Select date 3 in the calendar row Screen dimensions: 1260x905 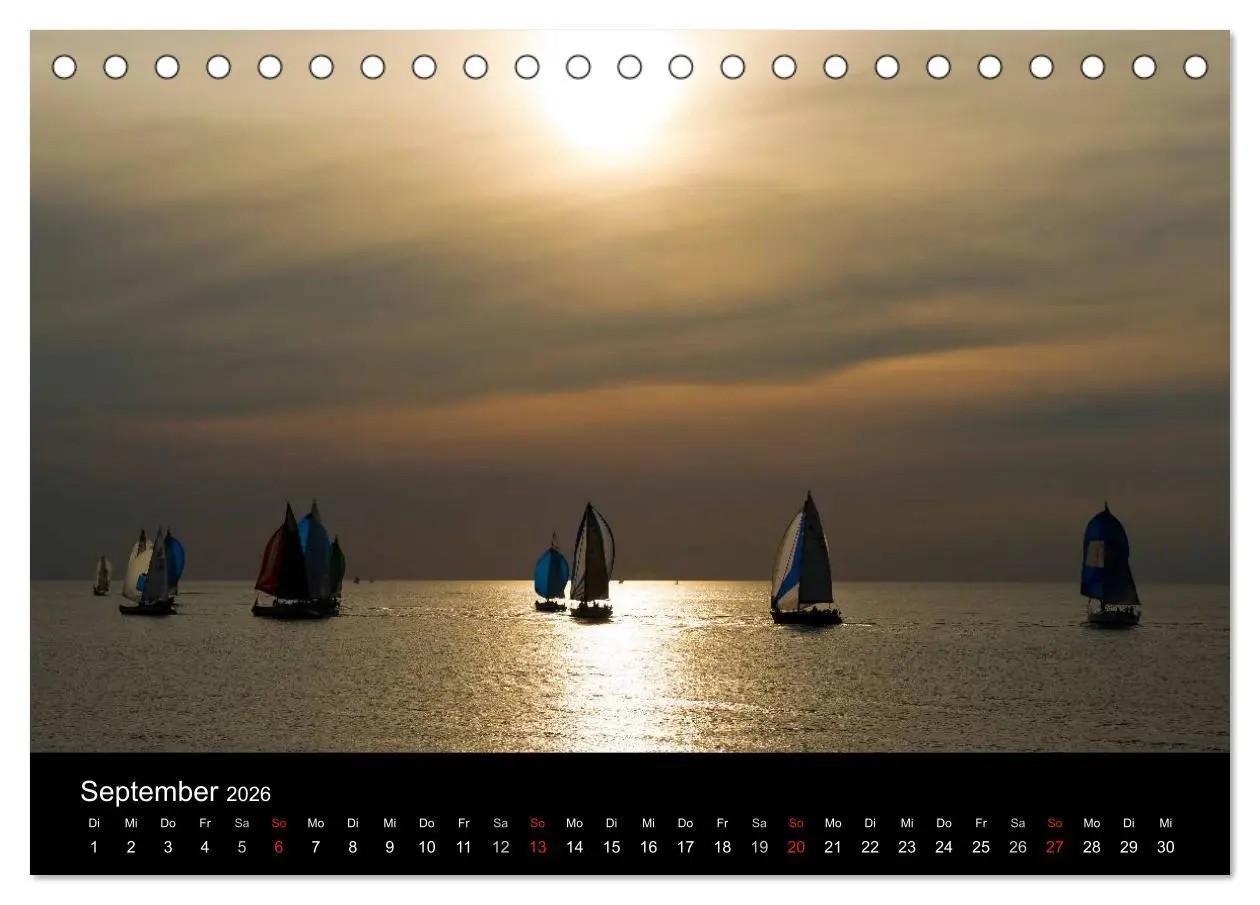coord(168,847)
